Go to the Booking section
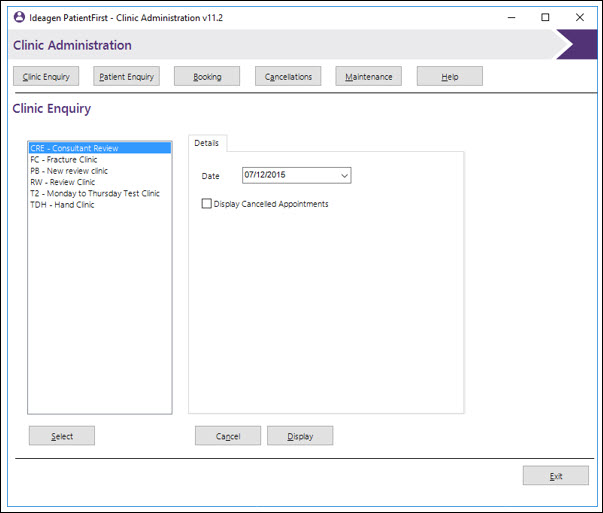This screenshot has height=513, width=603. (x=207, y=76)
